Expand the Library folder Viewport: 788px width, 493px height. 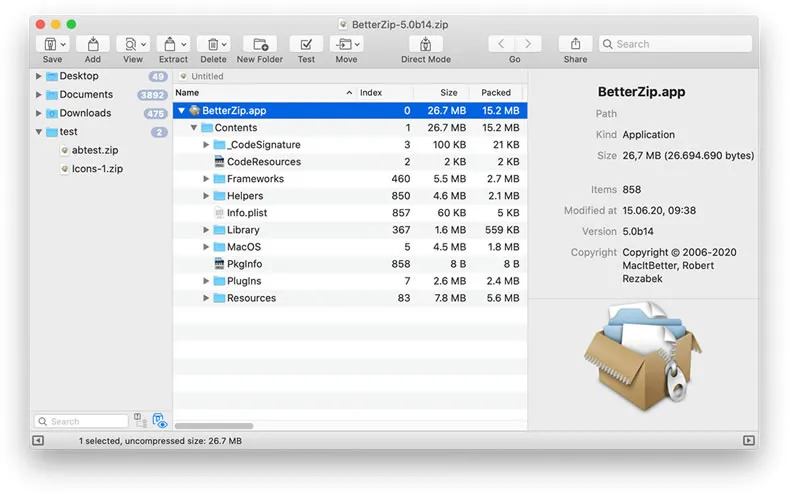coord(206,230)
